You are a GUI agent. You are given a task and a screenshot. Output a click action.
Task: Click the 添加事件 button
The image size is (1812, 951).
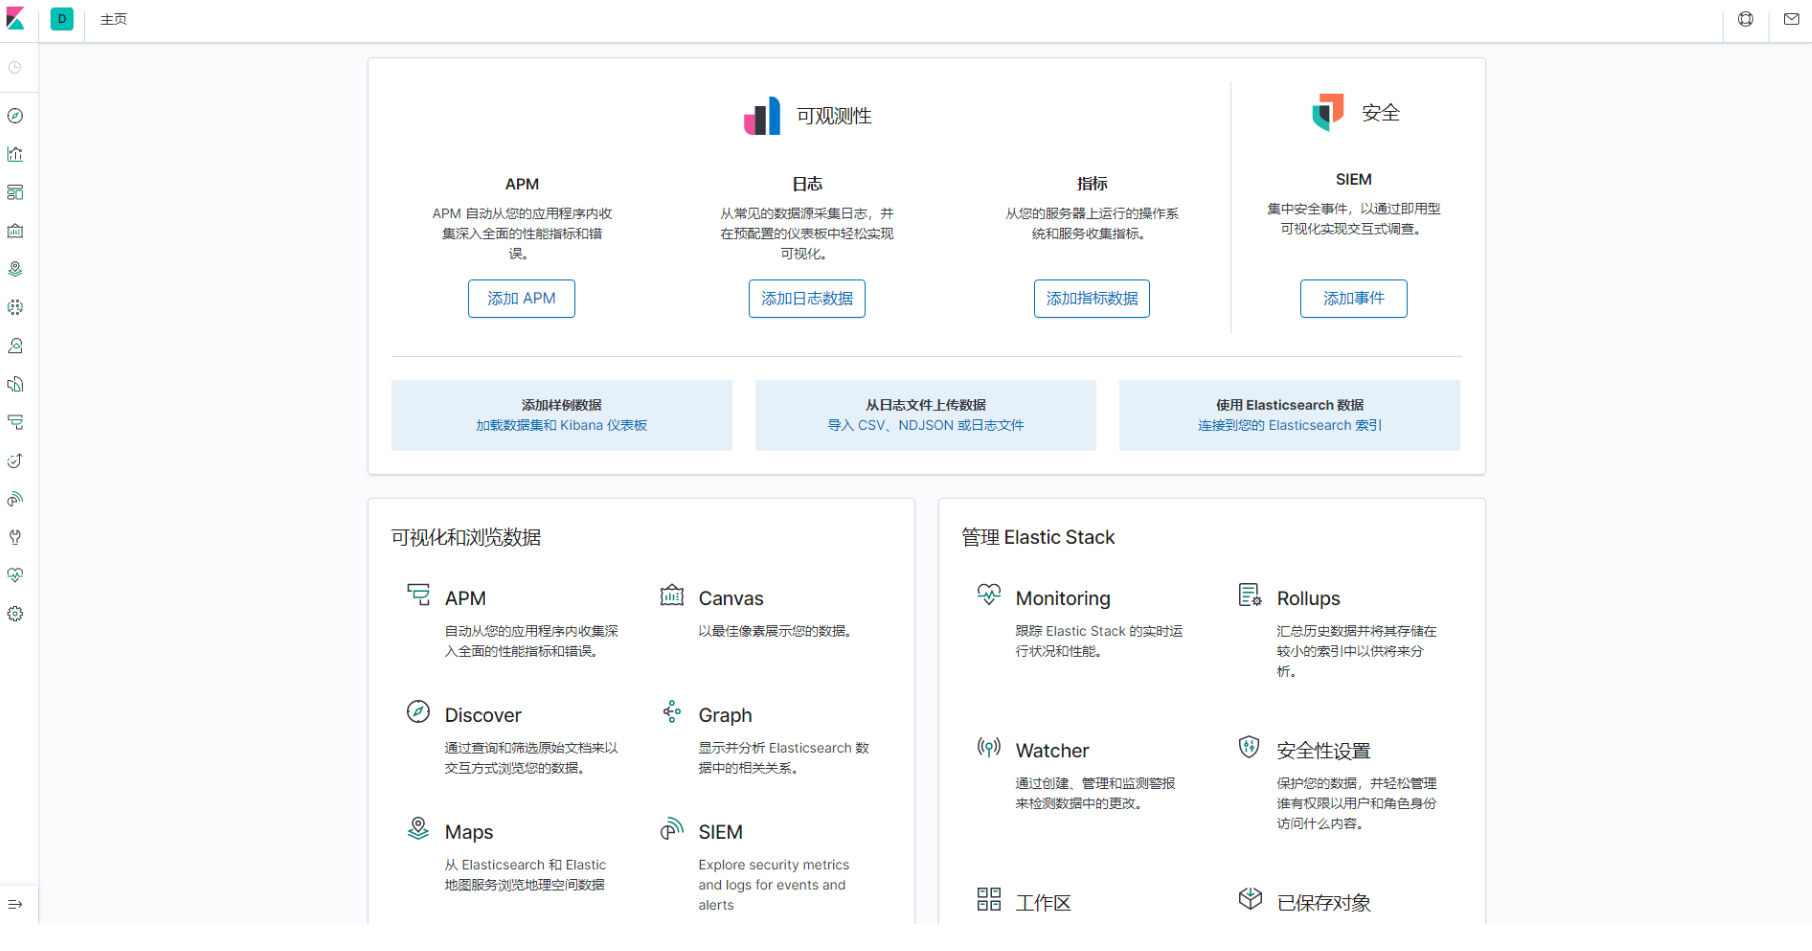[x=1354, y=299]
